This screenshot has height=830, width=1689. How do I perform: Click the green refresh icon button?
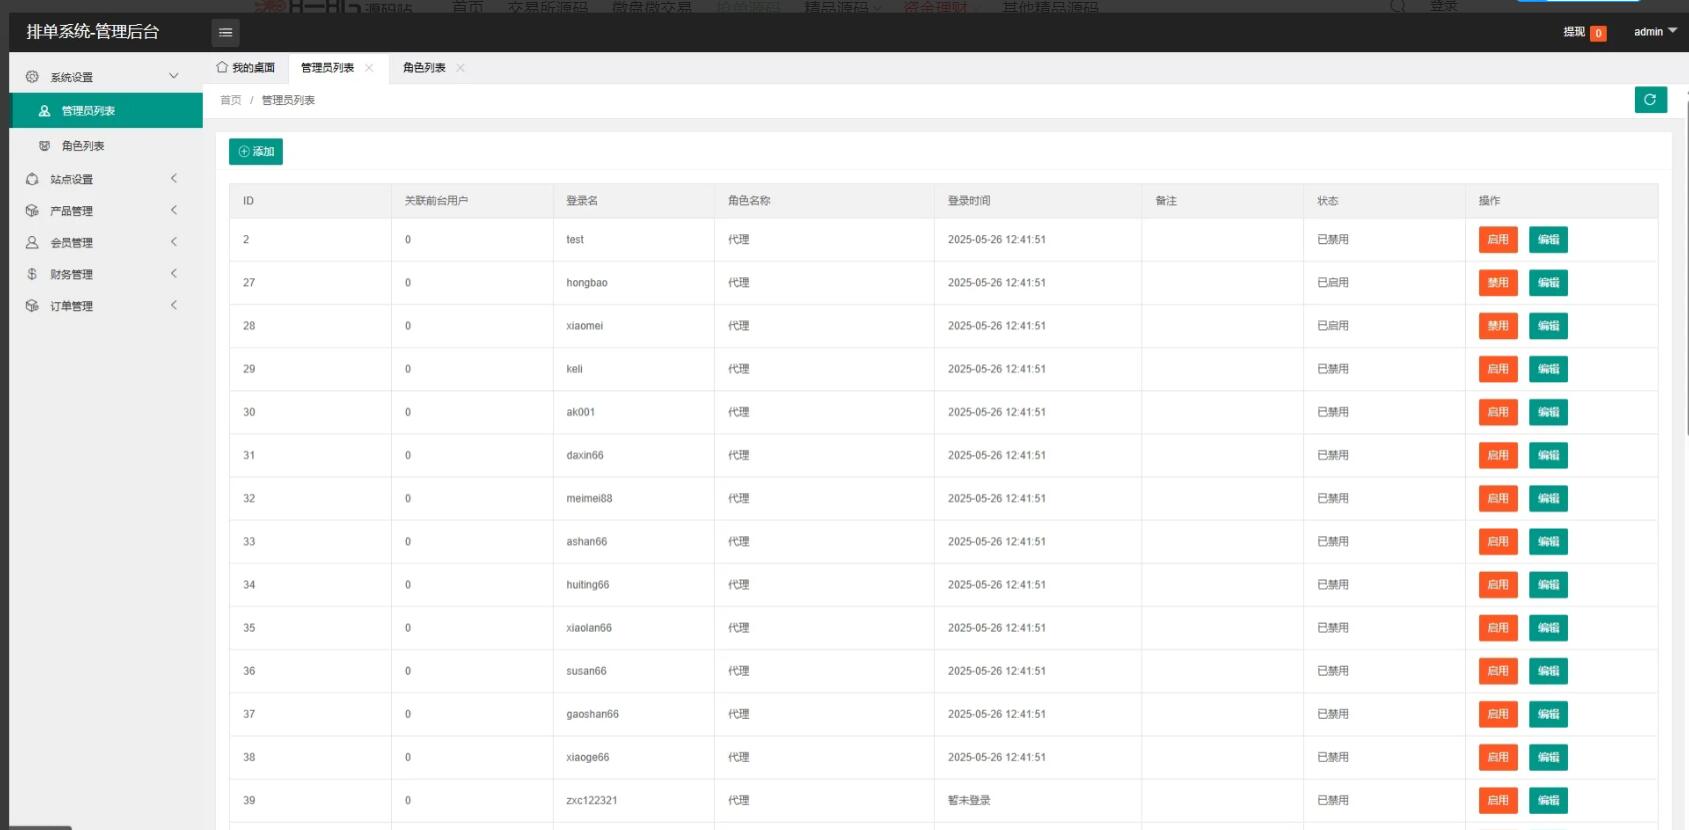click(1650, 100)
